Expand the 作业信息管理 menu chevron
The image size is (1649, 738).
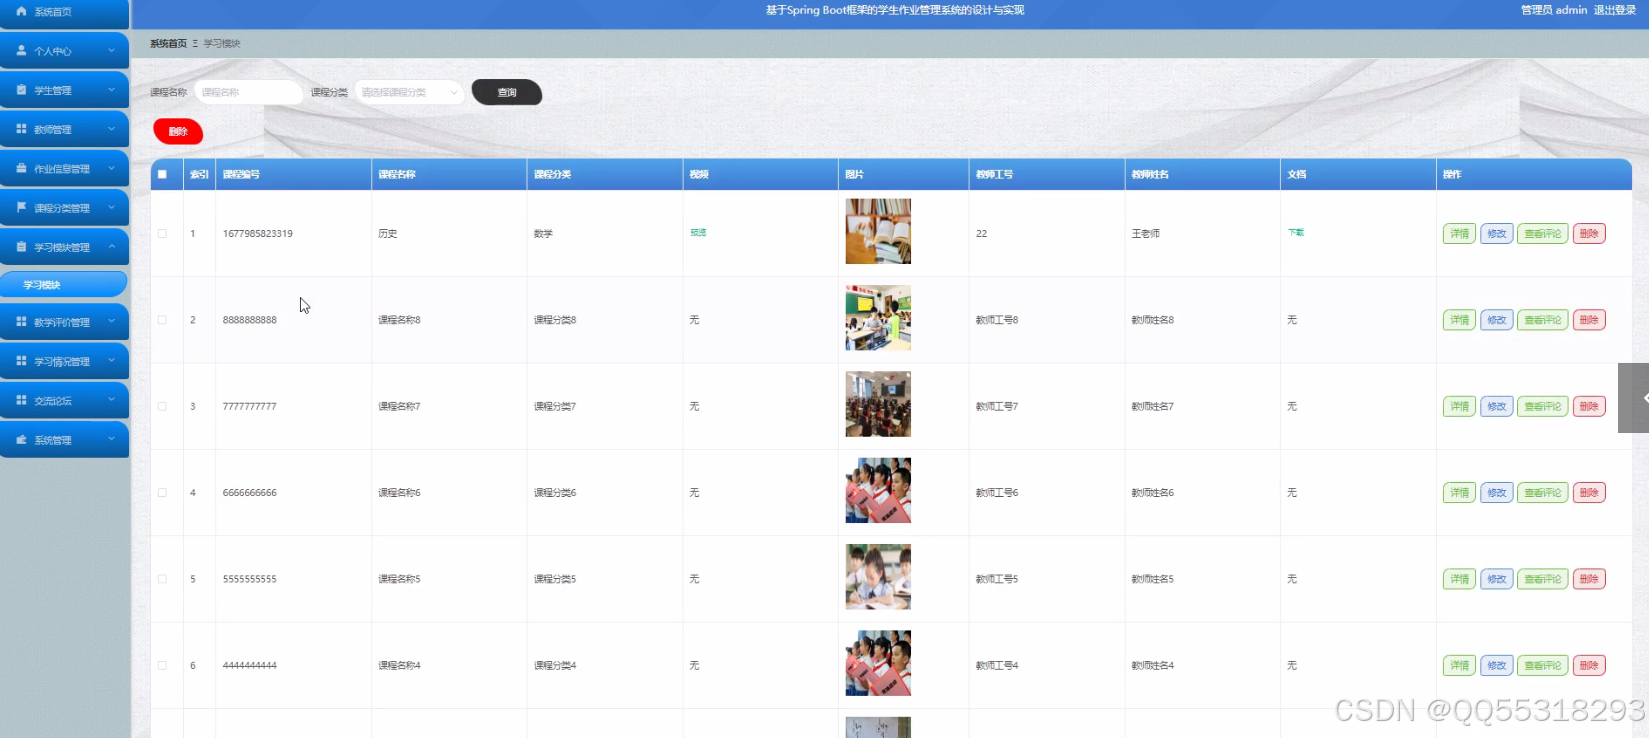point(111,168)
